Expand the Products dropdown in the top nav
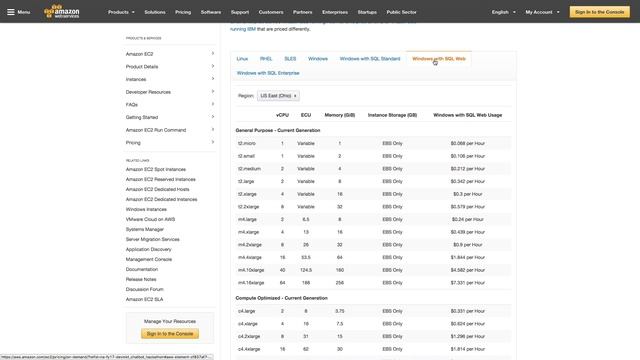 tap(121, 12)
